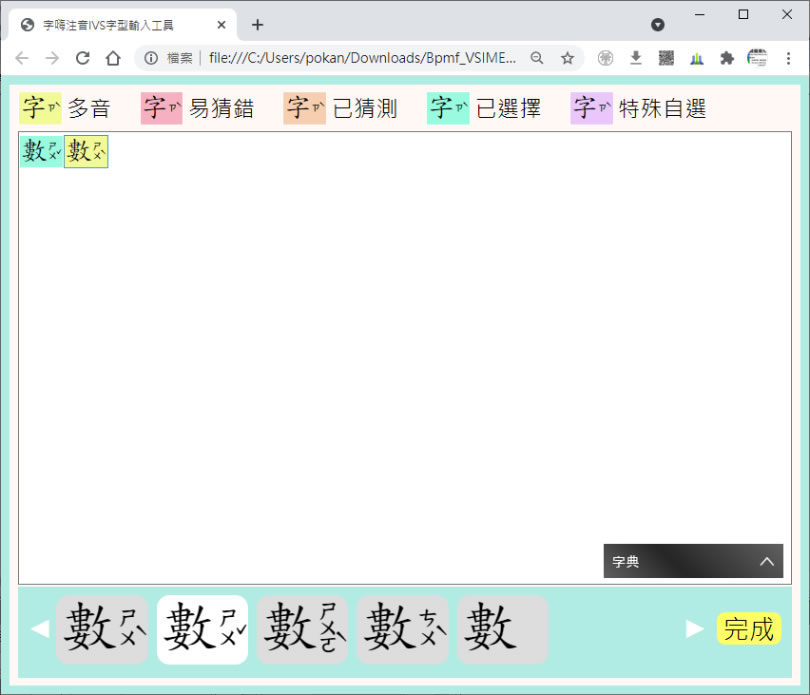Click the green 已選擇 legend swatch
Viewport: 810px width, 695px height.
click(x=448, y=108)
